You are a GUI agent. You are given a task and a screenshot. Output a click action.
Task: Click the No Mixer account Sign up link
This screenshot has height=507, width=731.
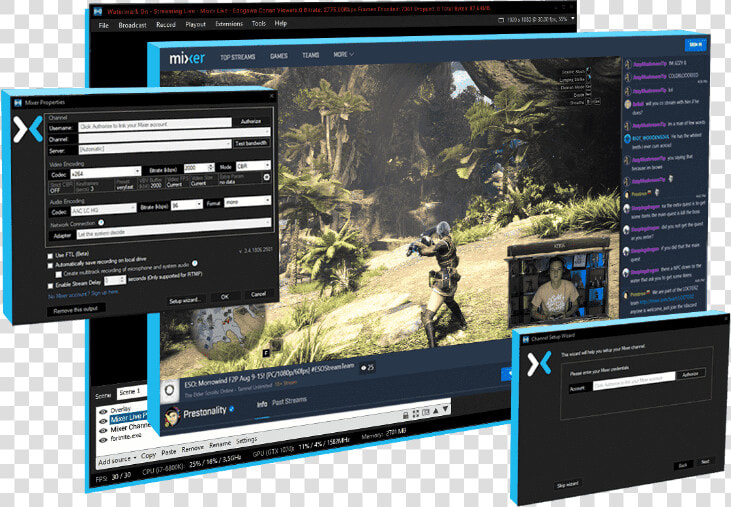tap(83, 294)
